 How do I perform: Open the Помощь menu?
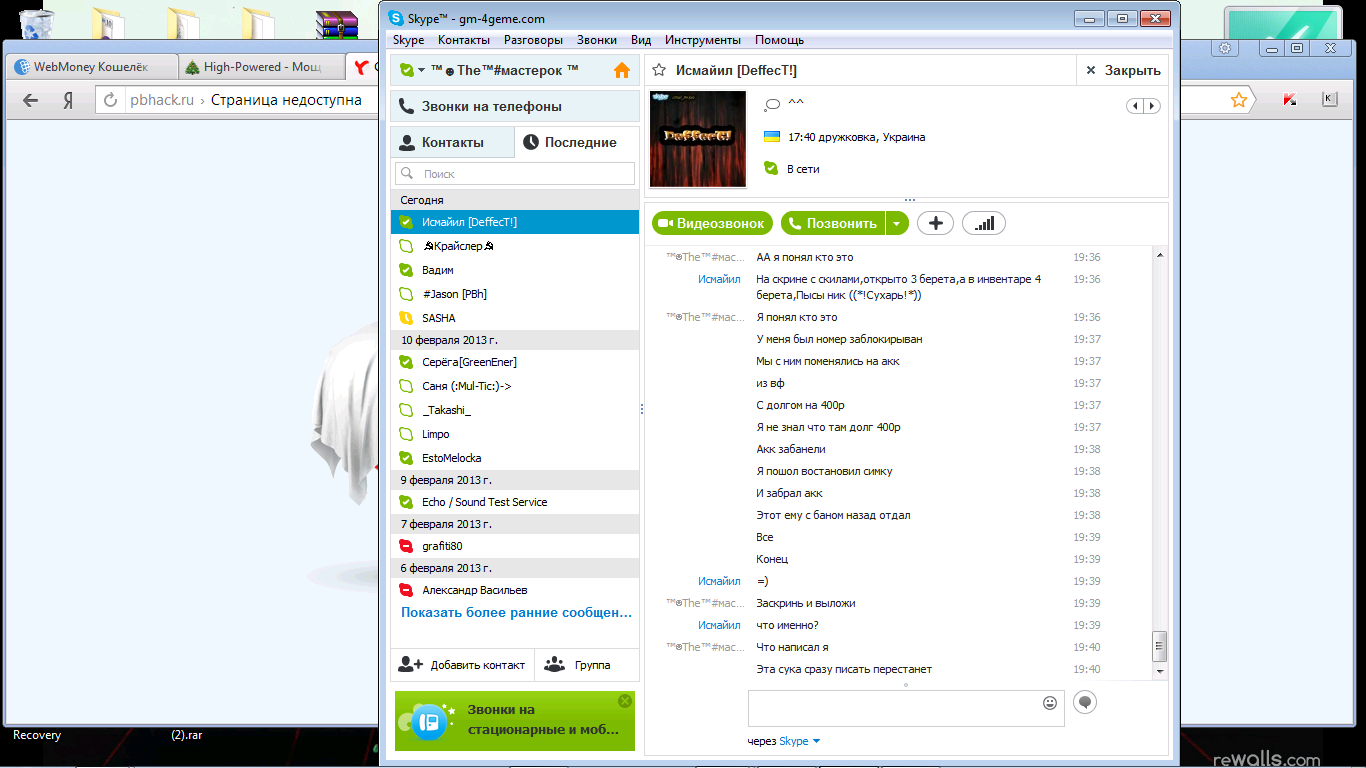click(779, 40)
